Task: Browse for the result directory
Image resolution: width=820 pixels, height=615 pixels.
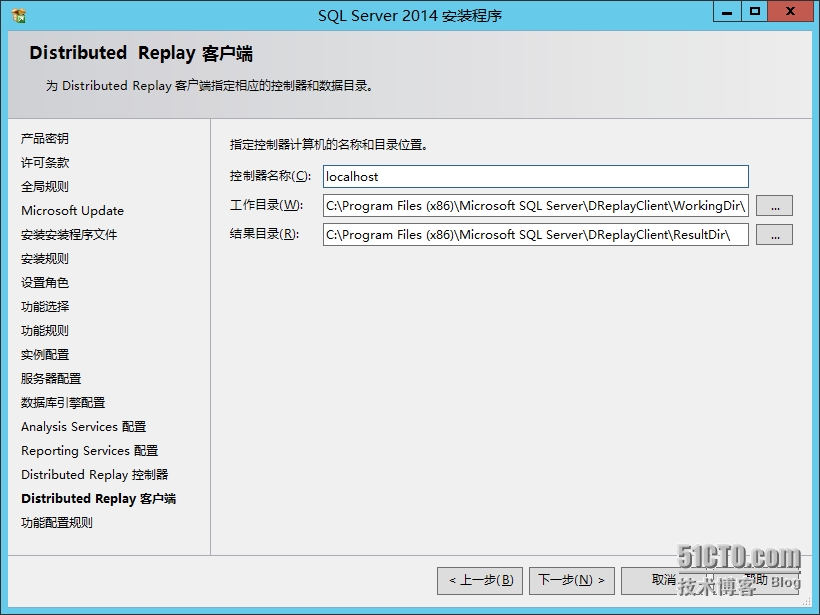Action: (x=775, y=235)
